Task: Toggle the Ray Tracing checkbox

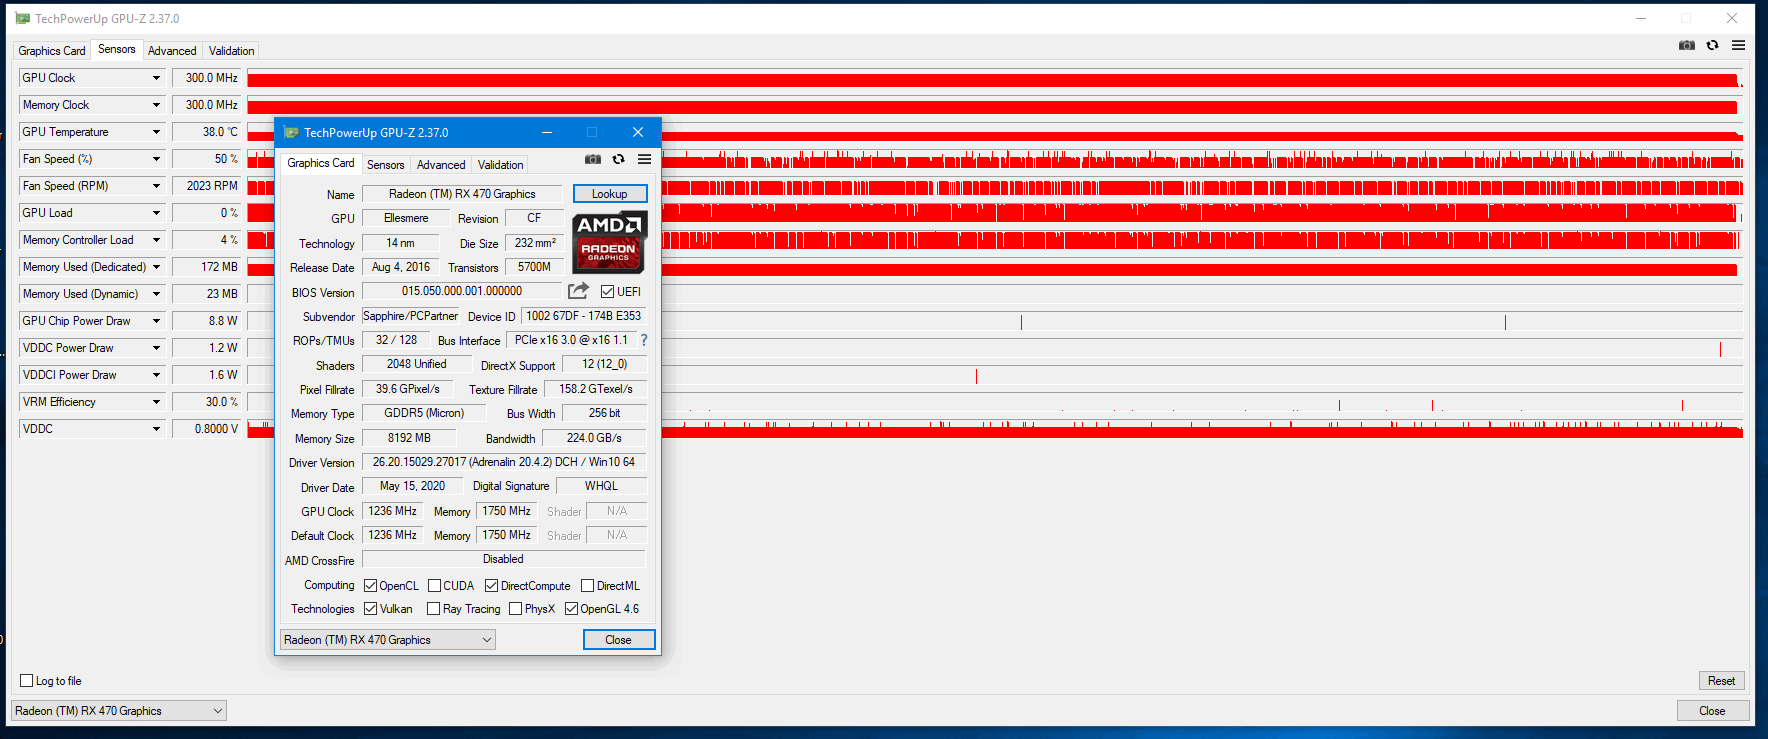Action: pyautogui.click(x=433, y=609)
